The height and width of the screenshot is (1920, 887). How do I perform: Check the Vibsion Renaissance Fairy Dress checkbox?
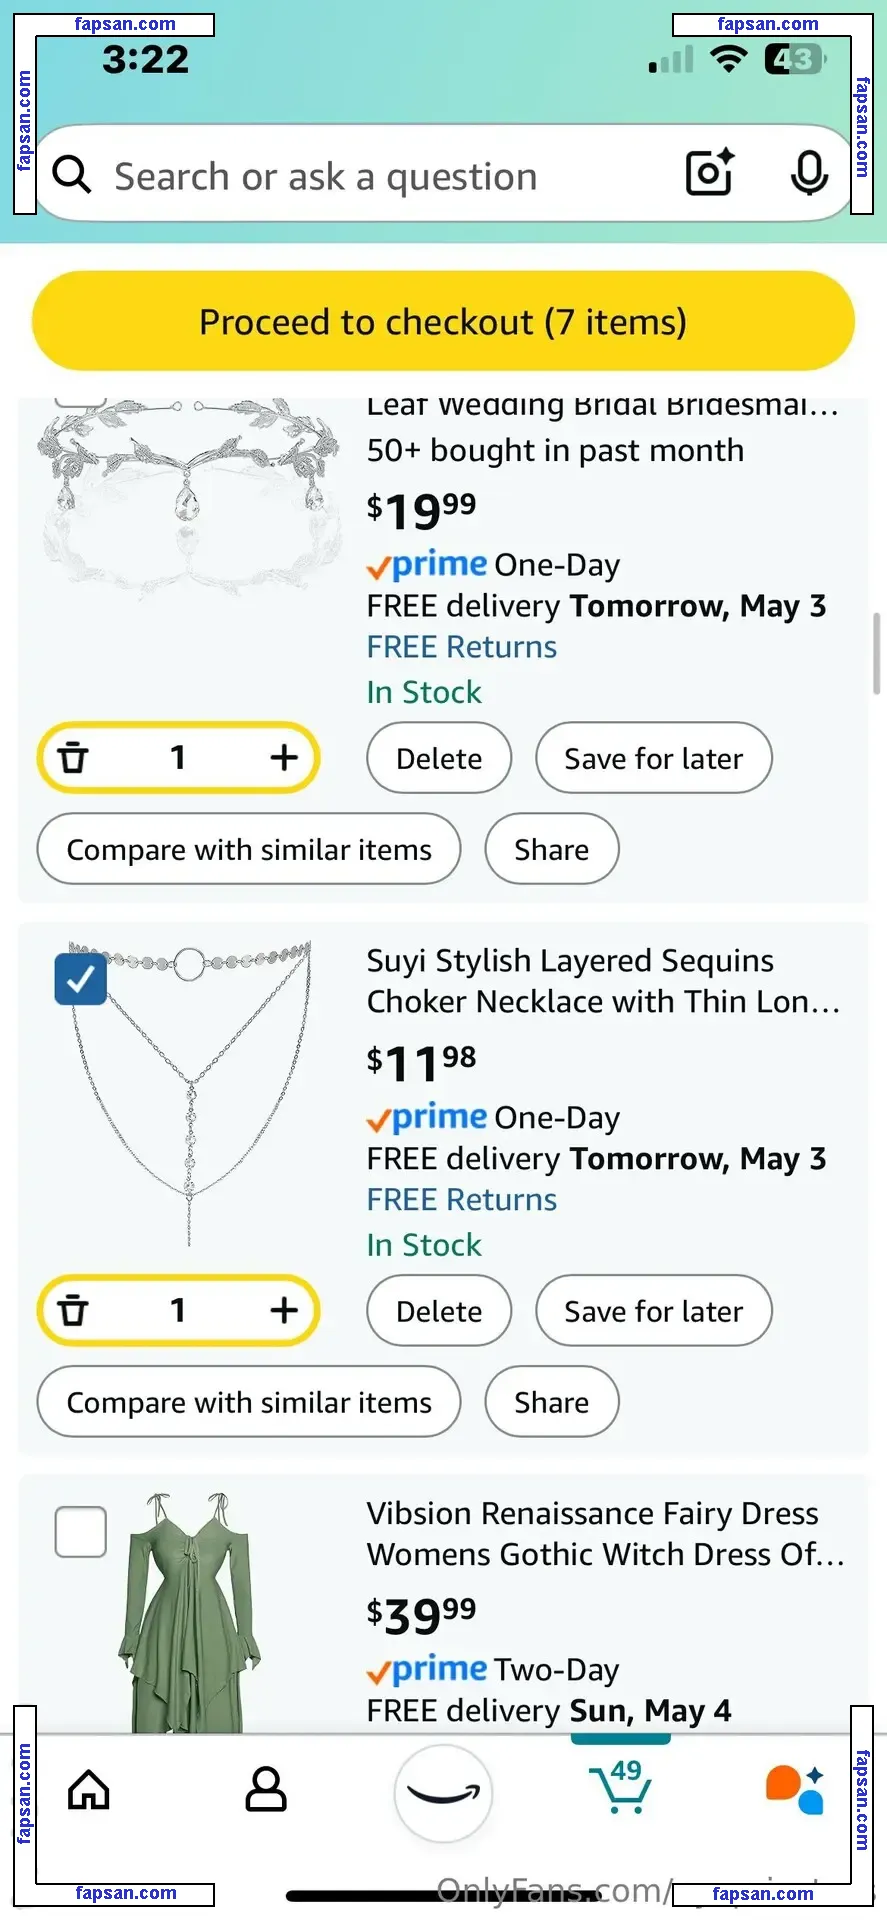81,1532
